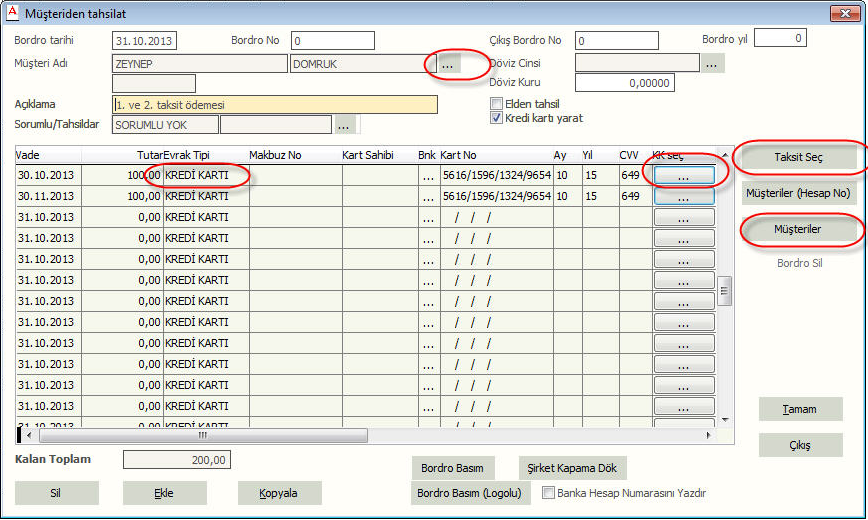Viewport: 868px width, 520px height.
Task: Click the browse button next to Müşteri Adı
Action: pyautogui.click(x=448, y=64)
